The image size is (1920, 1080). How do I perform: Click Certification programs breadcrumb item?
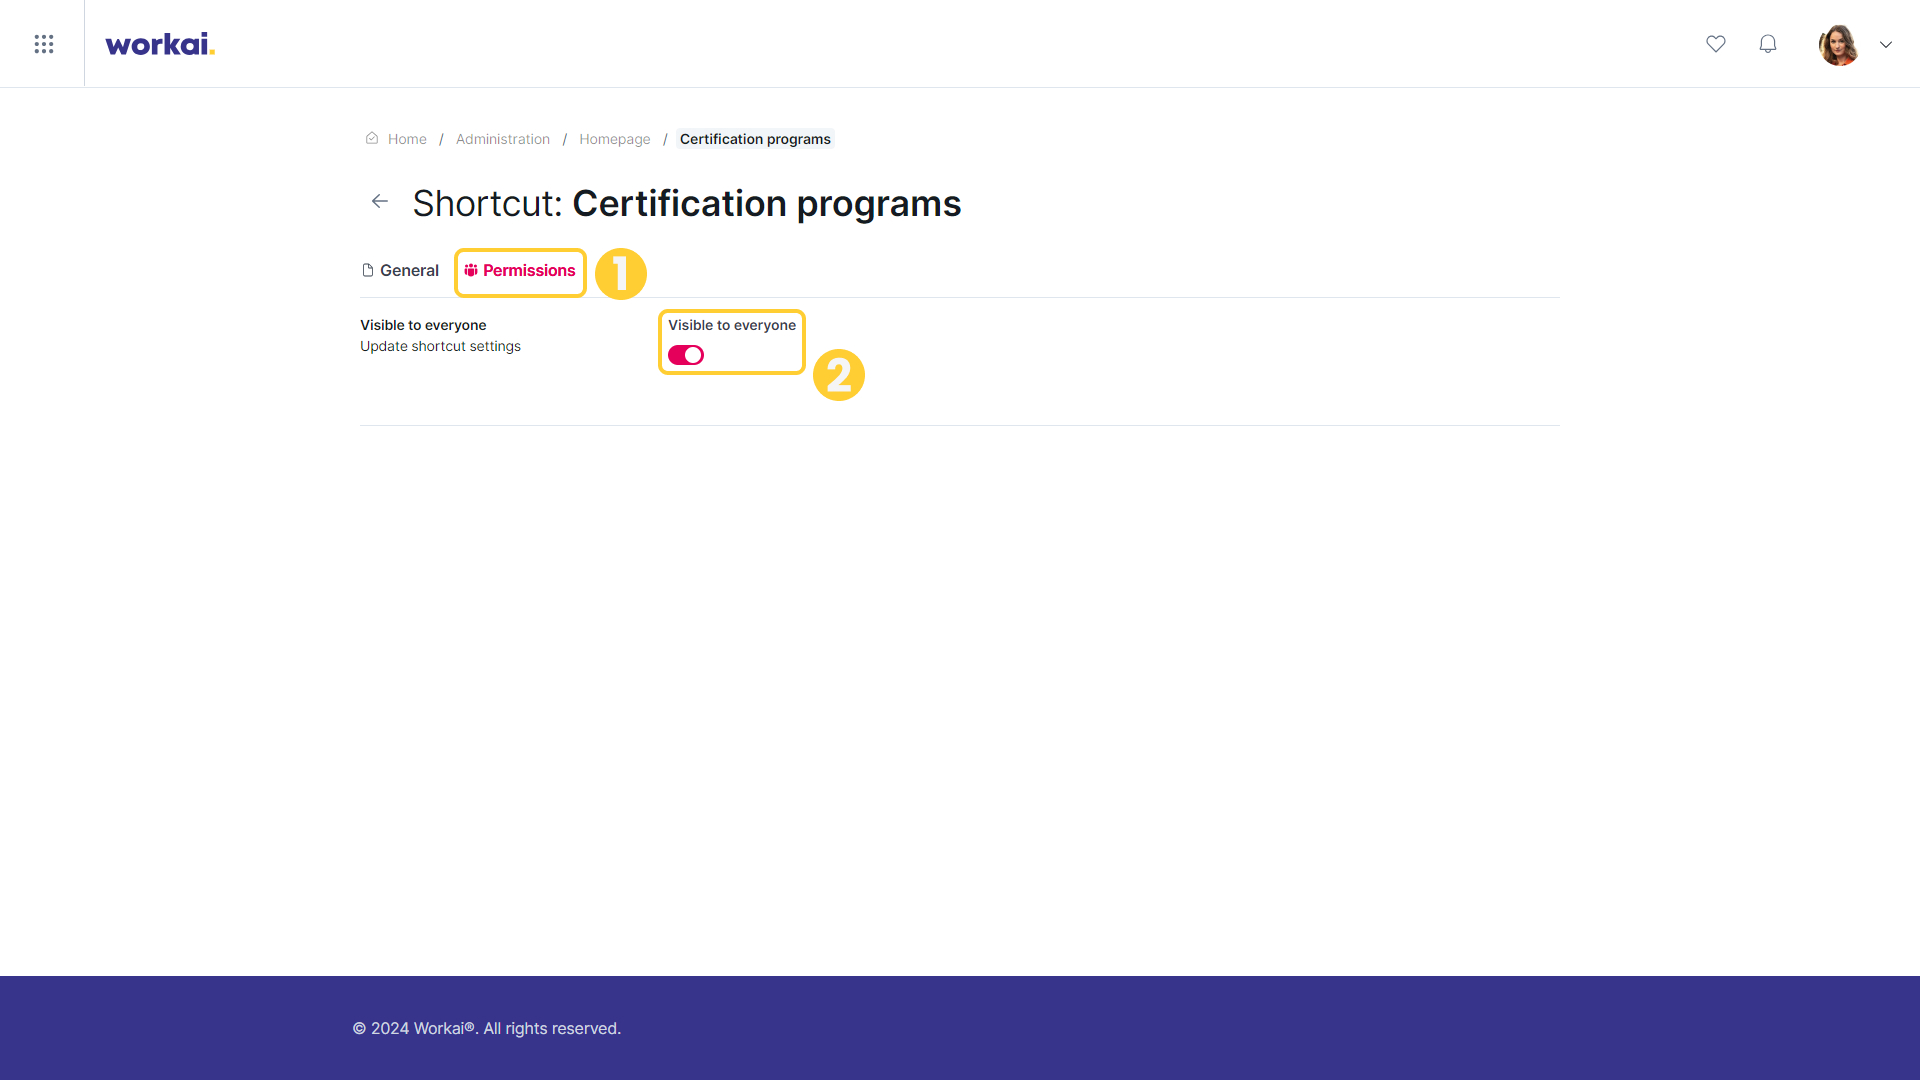755,139
